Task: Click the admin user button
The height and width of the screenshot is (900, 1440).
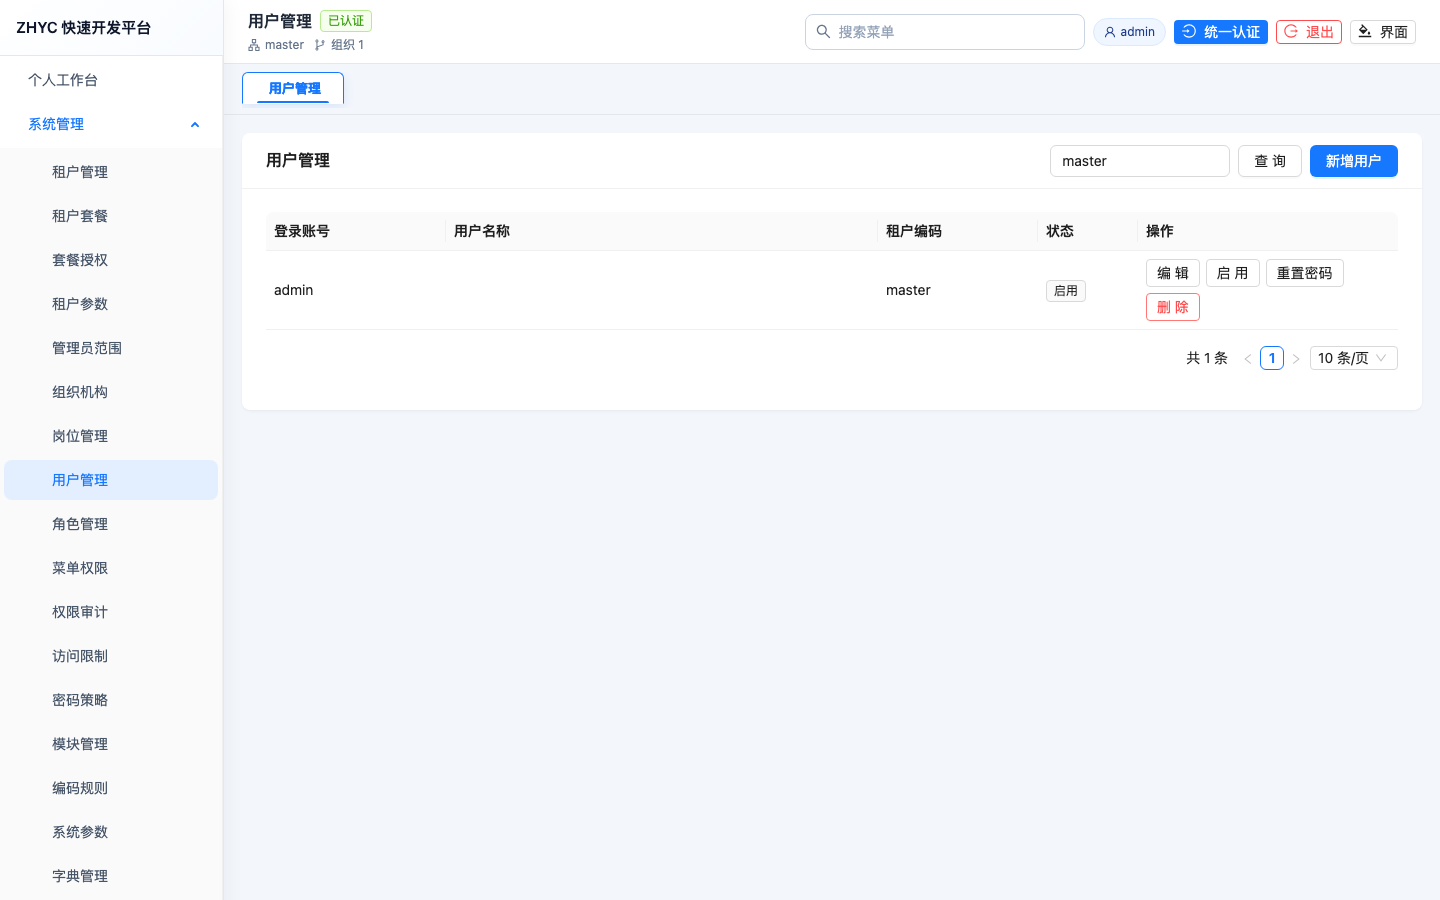Action: click(x=1129, y=32)
